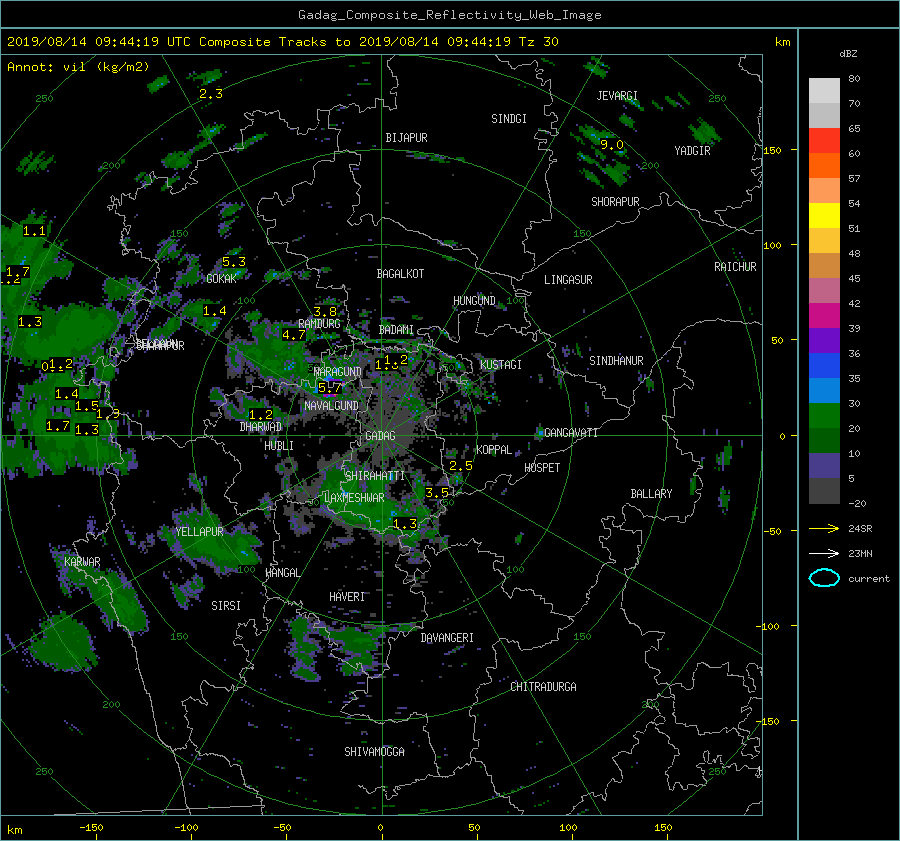Click the RAMDURG town label
The height and width of the screenshot is (841, 900).
tap(319, 324)
